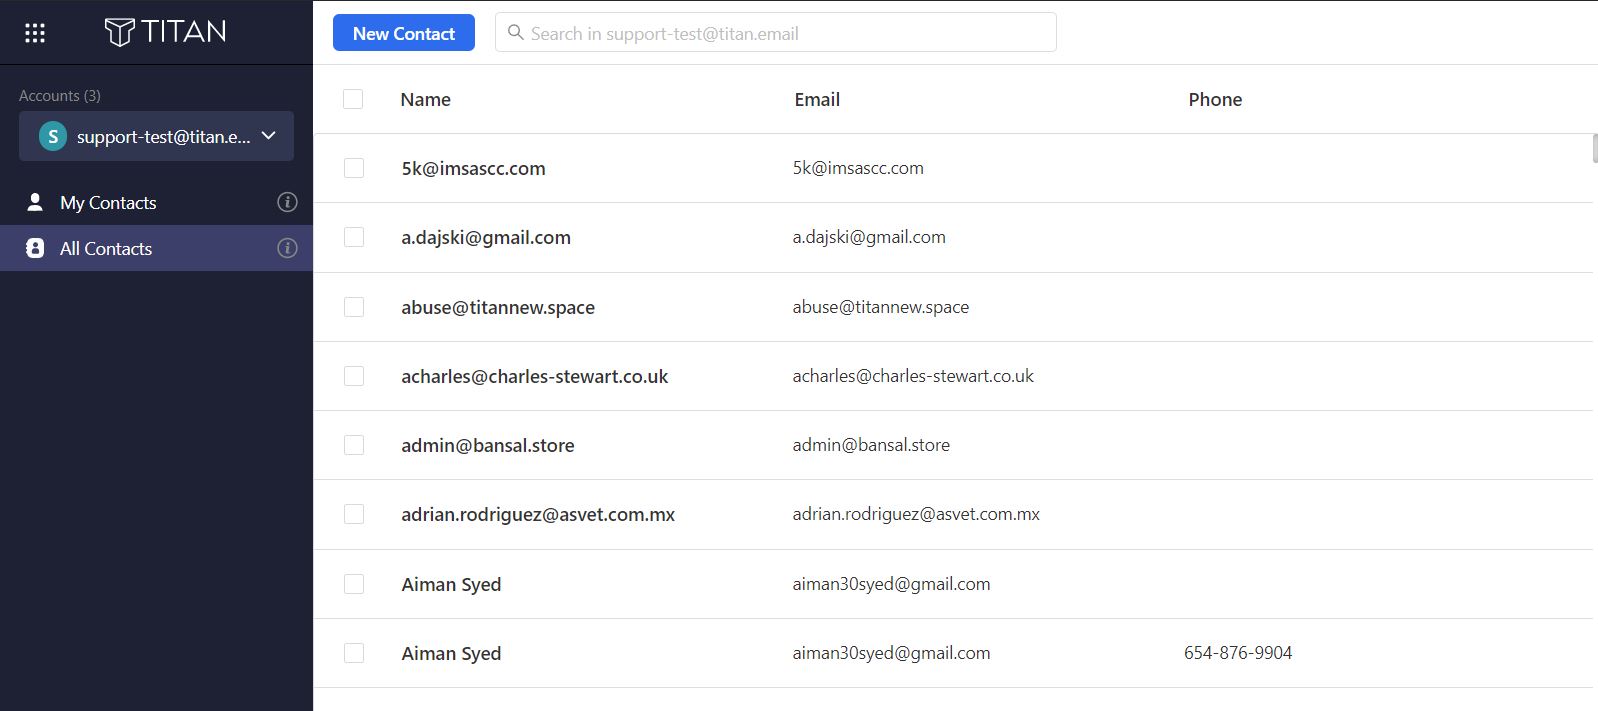Expand the support-test account dropdown chevron
The image size is (1598, 711).
[269, 136]
